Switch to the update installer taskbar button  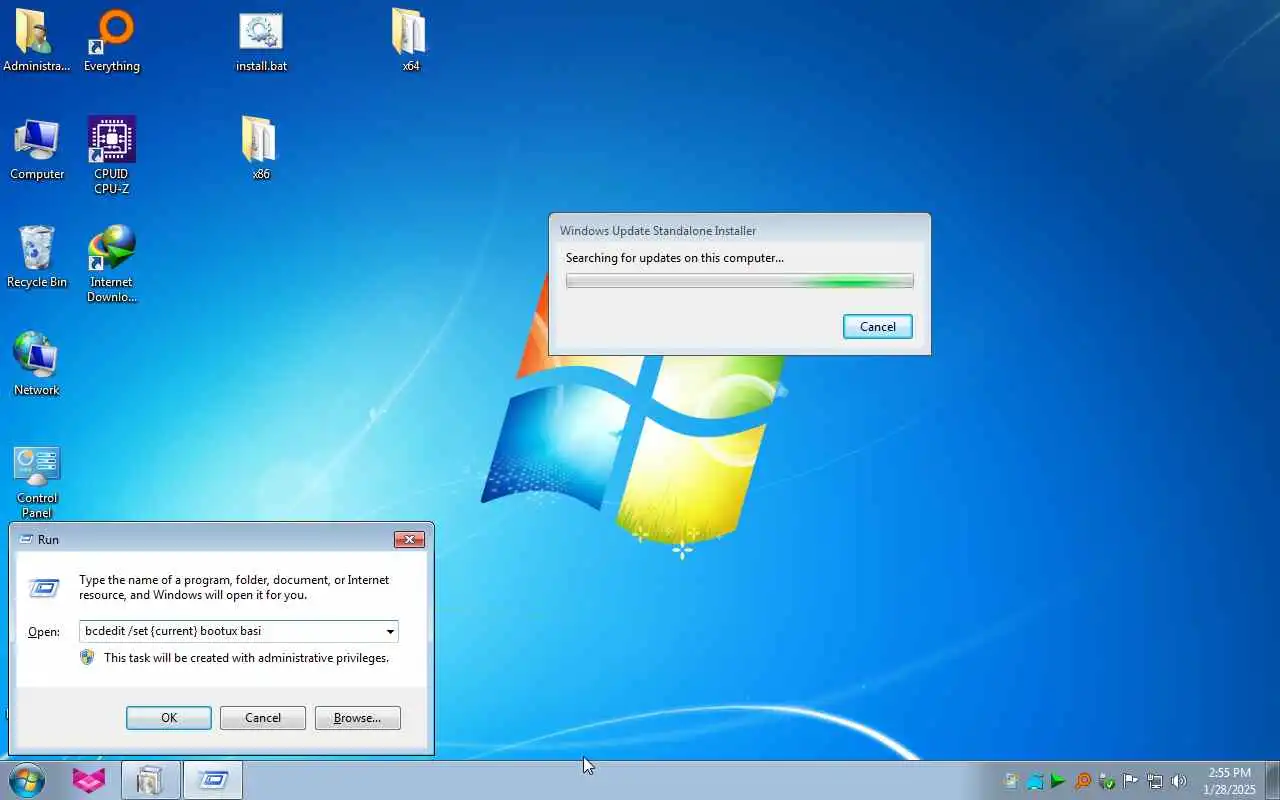[151, 780]
